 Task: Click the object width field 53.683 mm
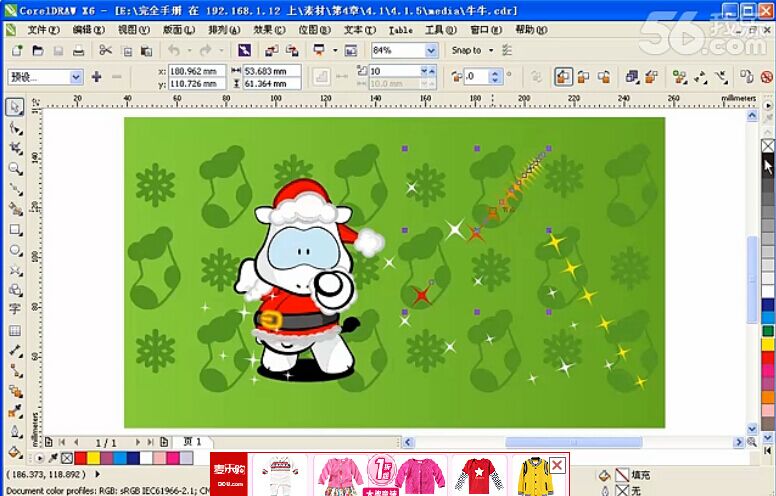tap(271, 71)
